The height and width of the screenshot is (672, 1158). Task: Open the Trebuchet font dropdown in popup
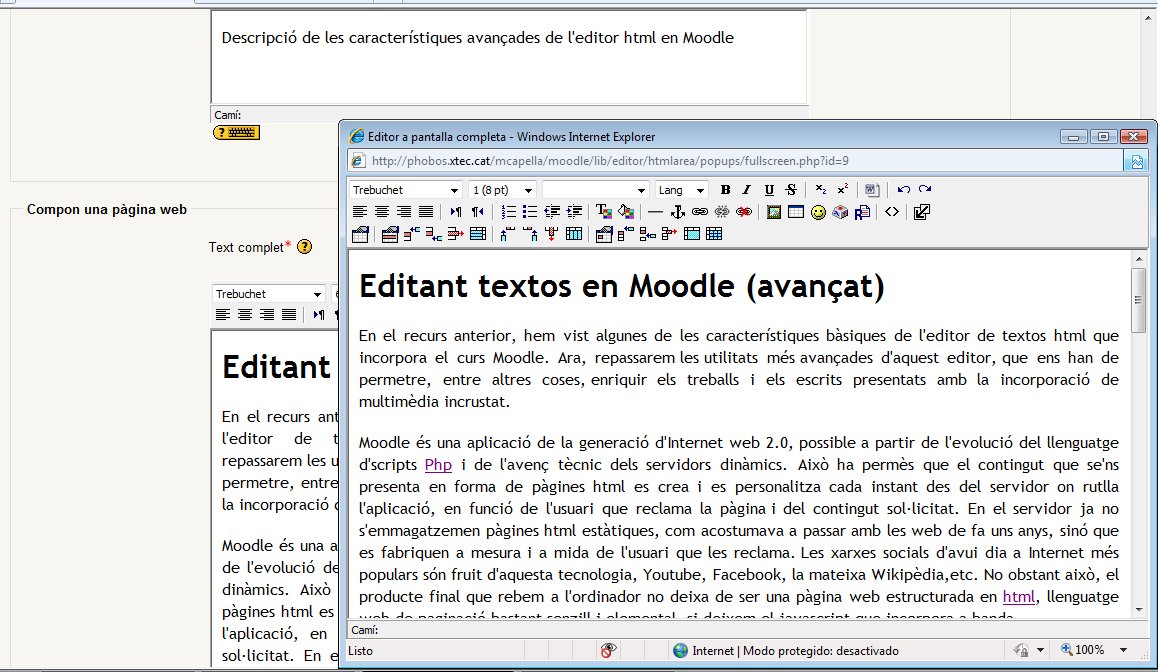pos(405,190)
